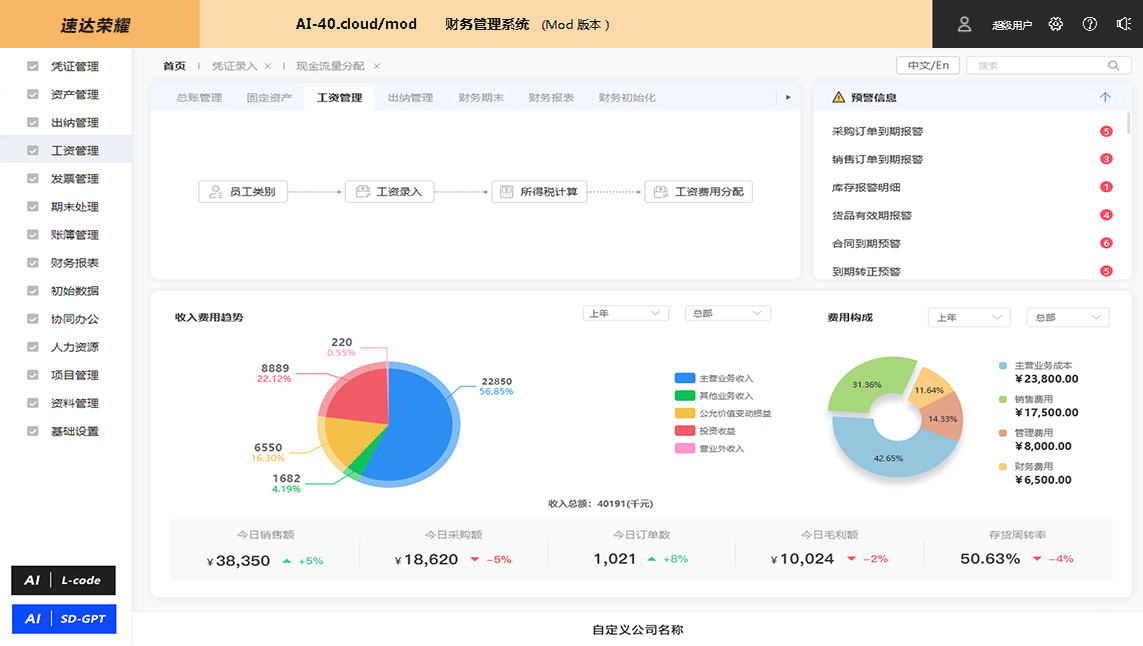Viewport: 1143px width, 646px height.
Task: Click the help question mark icon
Action: point(1090,24)
